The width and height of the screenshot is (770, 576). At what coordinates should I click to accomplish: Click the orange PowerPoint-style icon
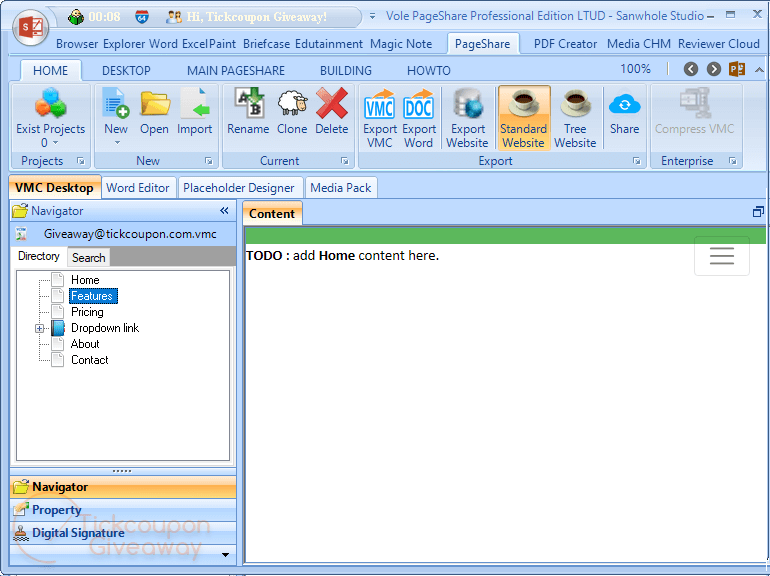click(737, 69)
